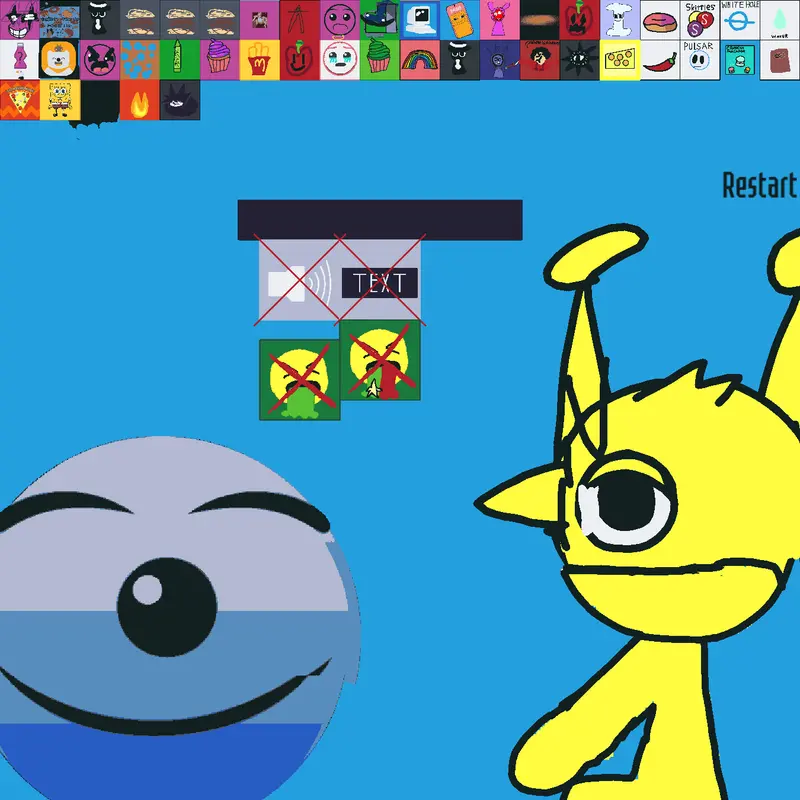Select the red chili pepper tile
Image resolution: width=800 pixels, height=800 pixels.
660,60
